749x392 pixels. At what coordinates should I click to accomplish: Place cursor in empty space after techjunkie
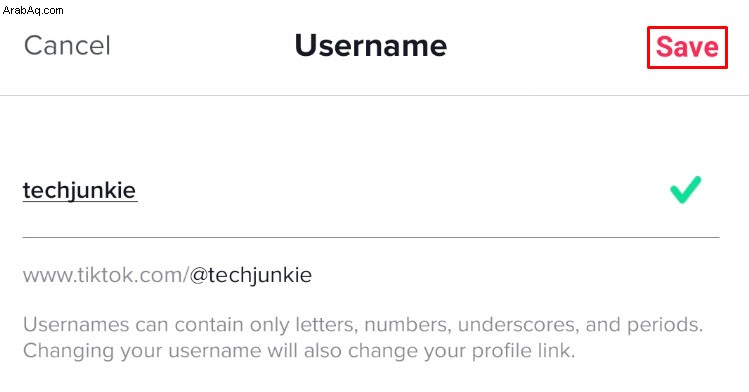pyautogui.click(x=401, y=191)
